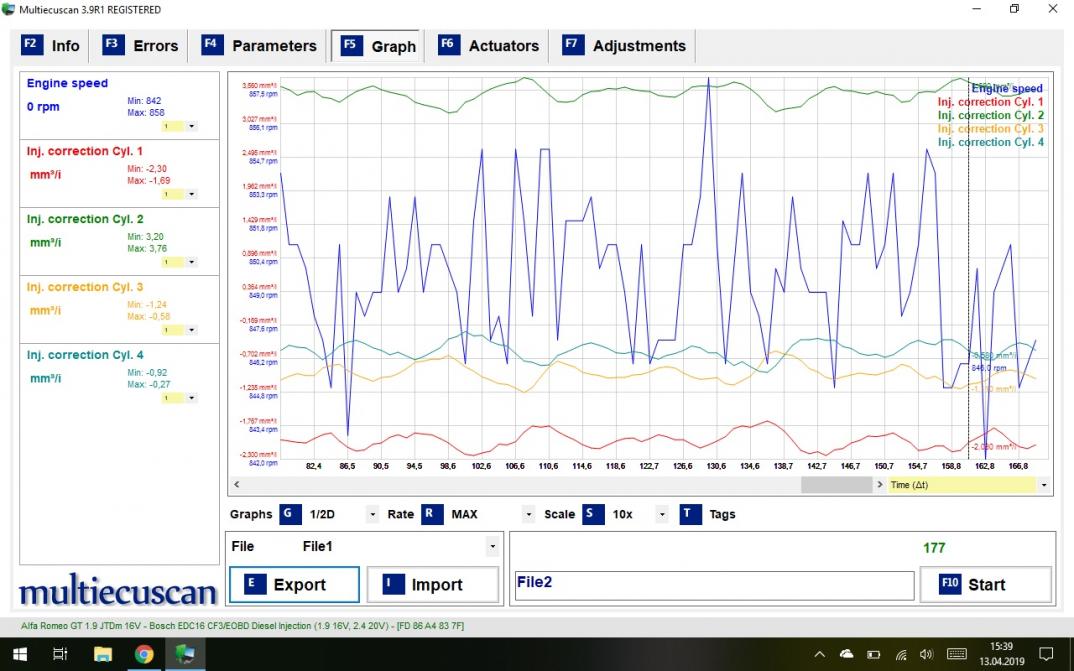Click the Export button

pyautogui.click(x=294, y=585)
